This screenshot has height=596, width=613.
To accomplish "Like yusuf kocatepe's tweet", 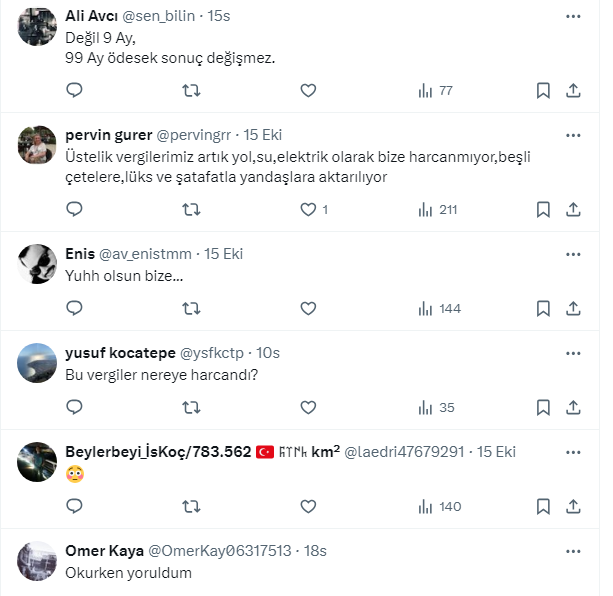I will point(308,407).
